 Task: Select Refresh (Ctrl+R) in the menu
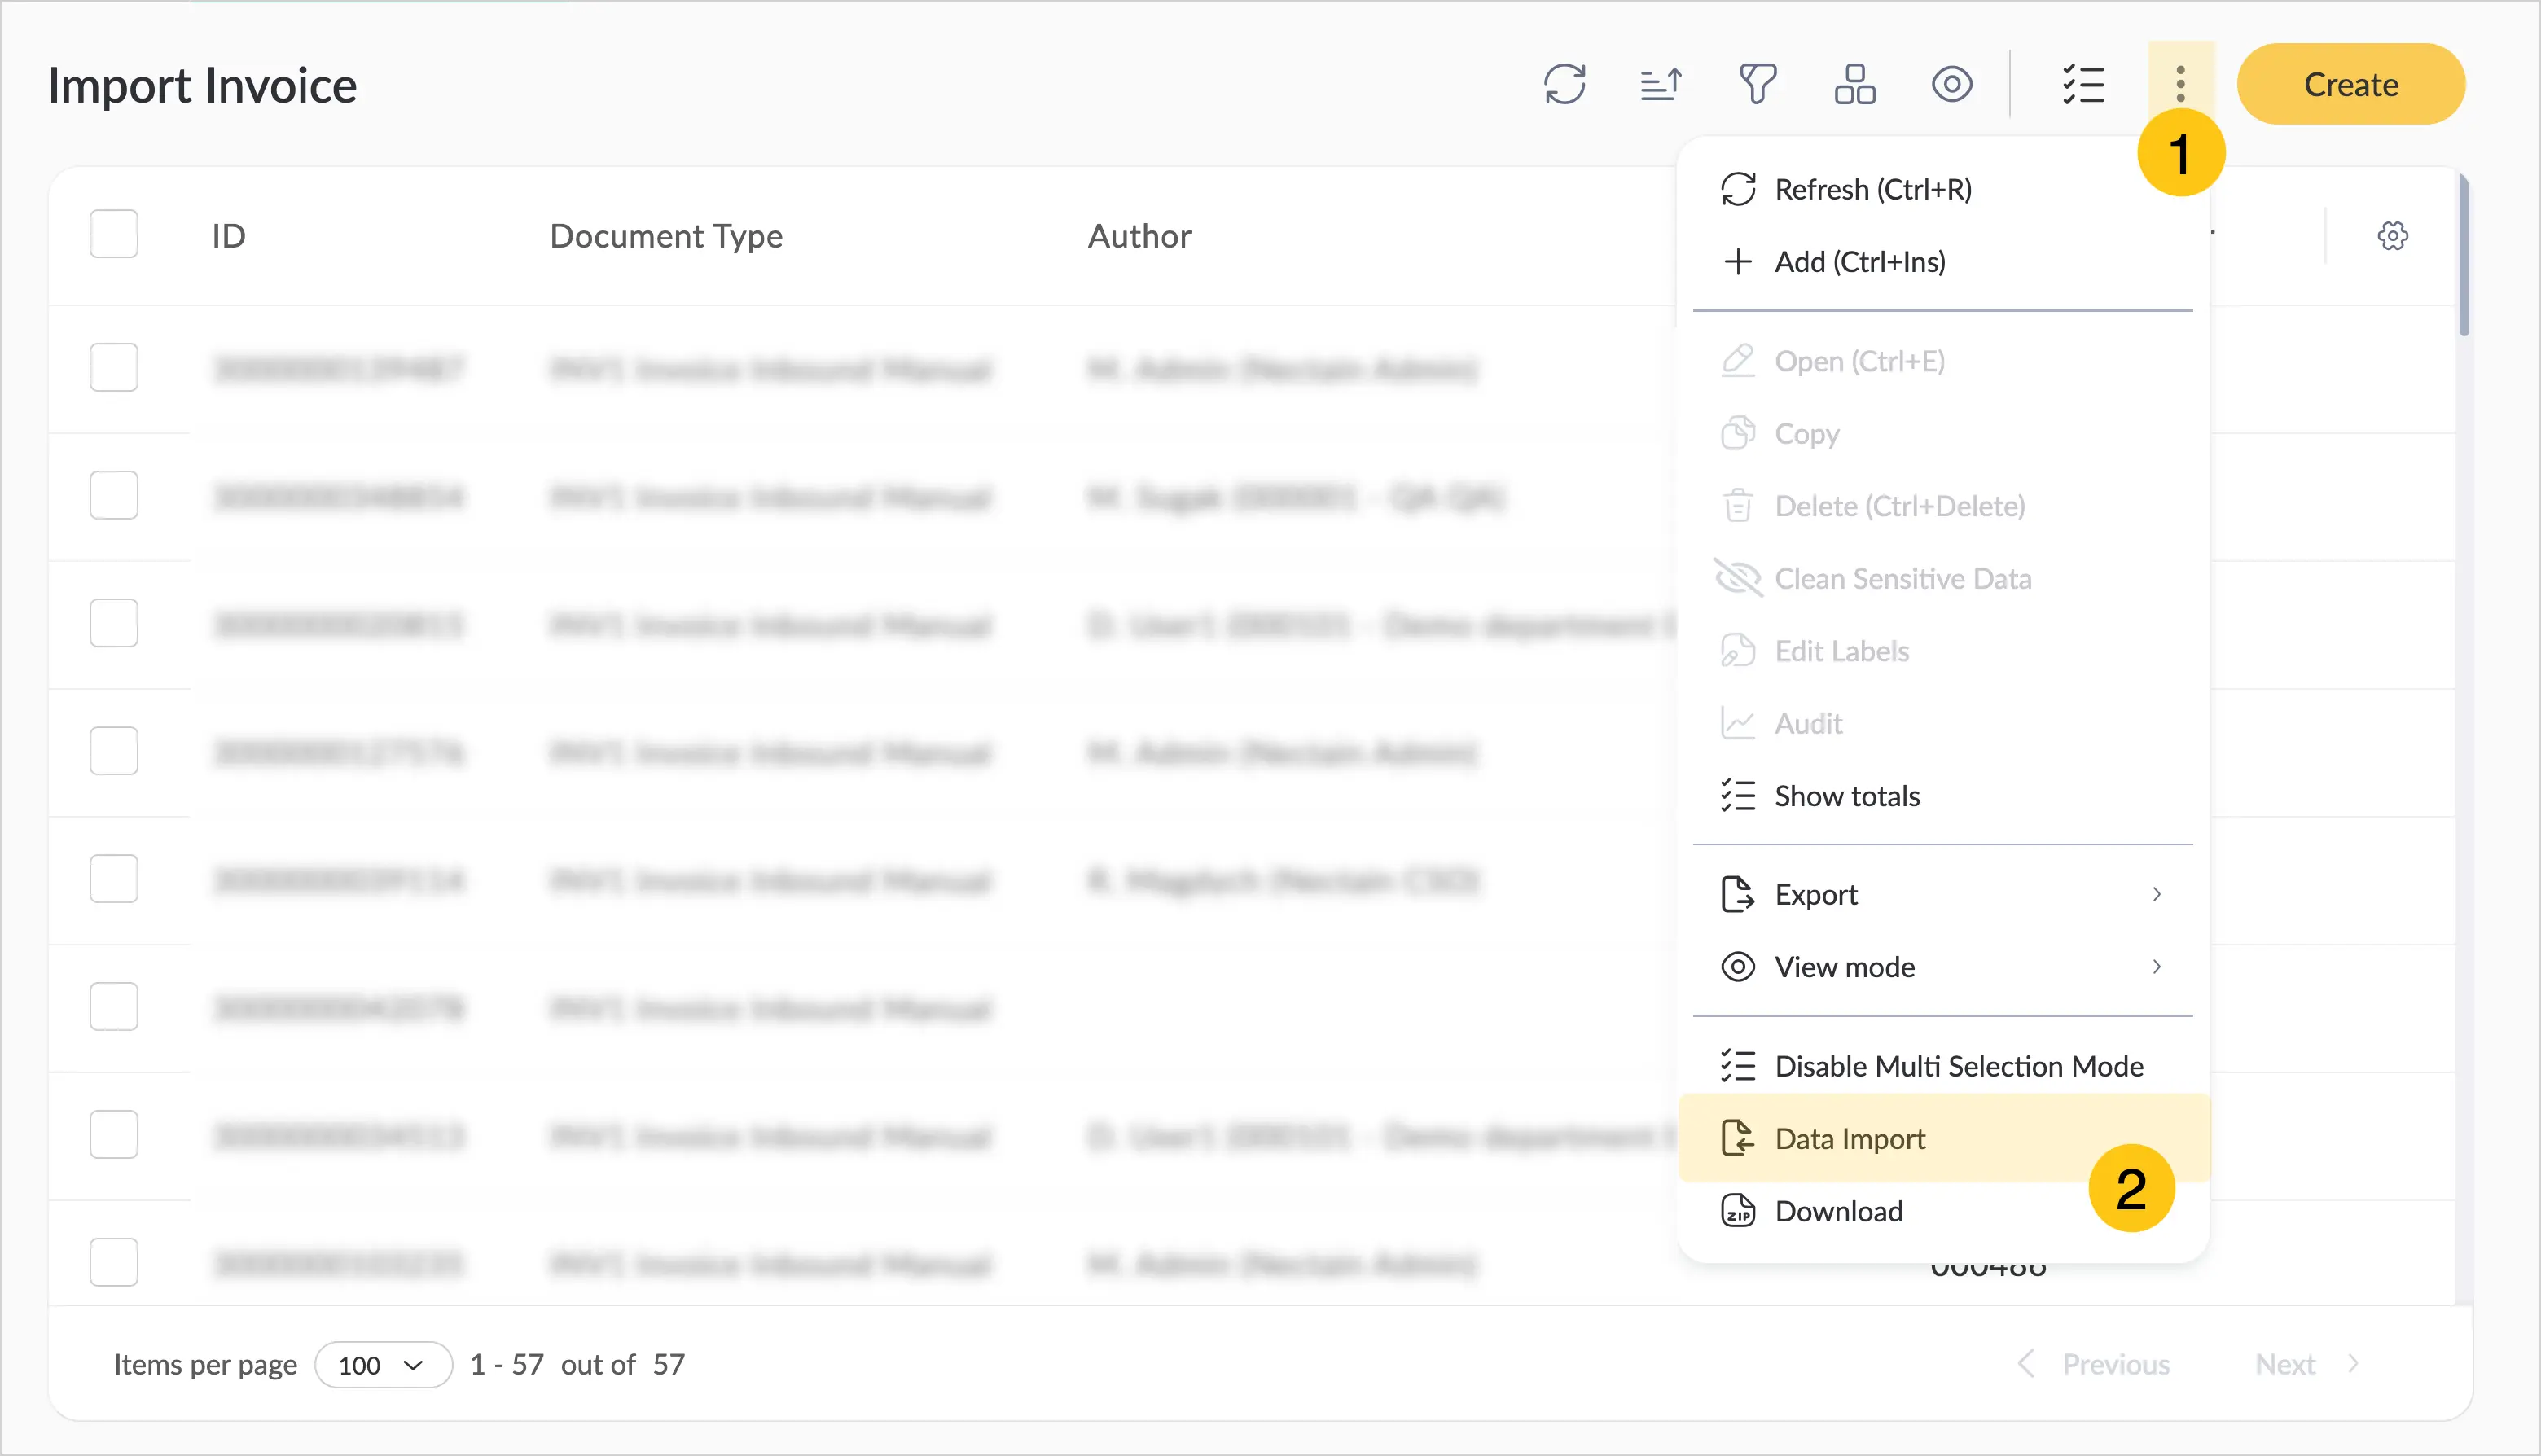[1942, 189]
